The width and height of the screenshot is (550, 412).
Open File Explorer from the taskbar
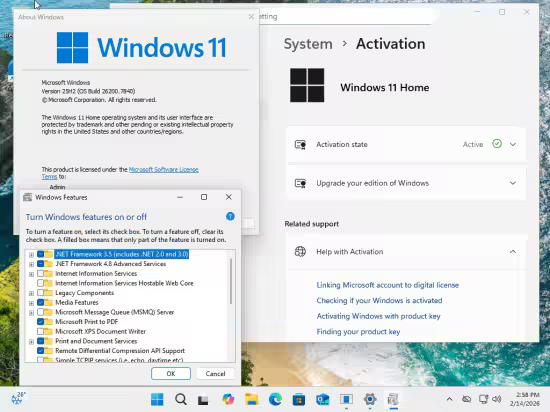tap(251, 399)
